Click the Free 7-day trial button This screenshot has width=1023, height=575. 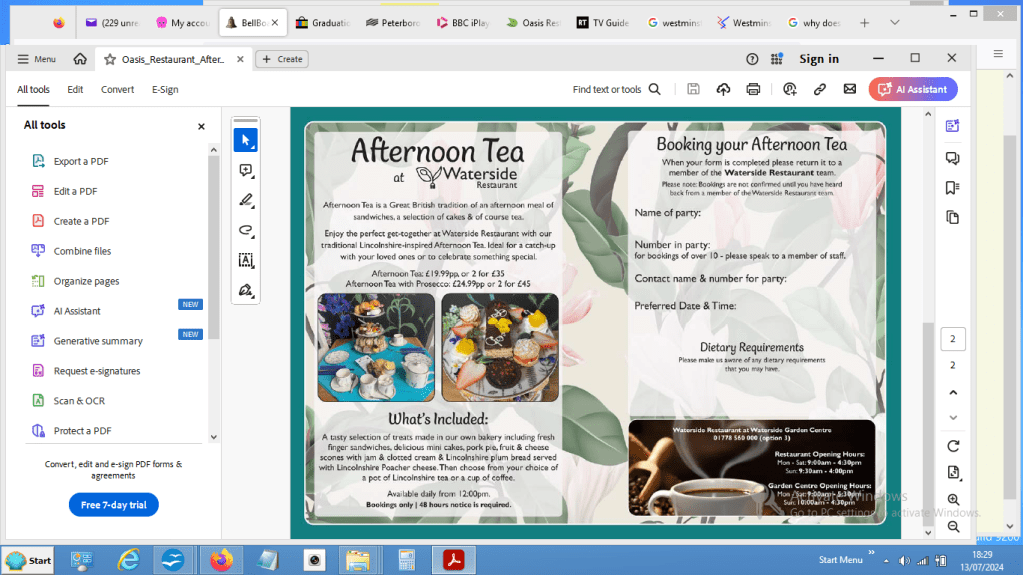point(113,505)
